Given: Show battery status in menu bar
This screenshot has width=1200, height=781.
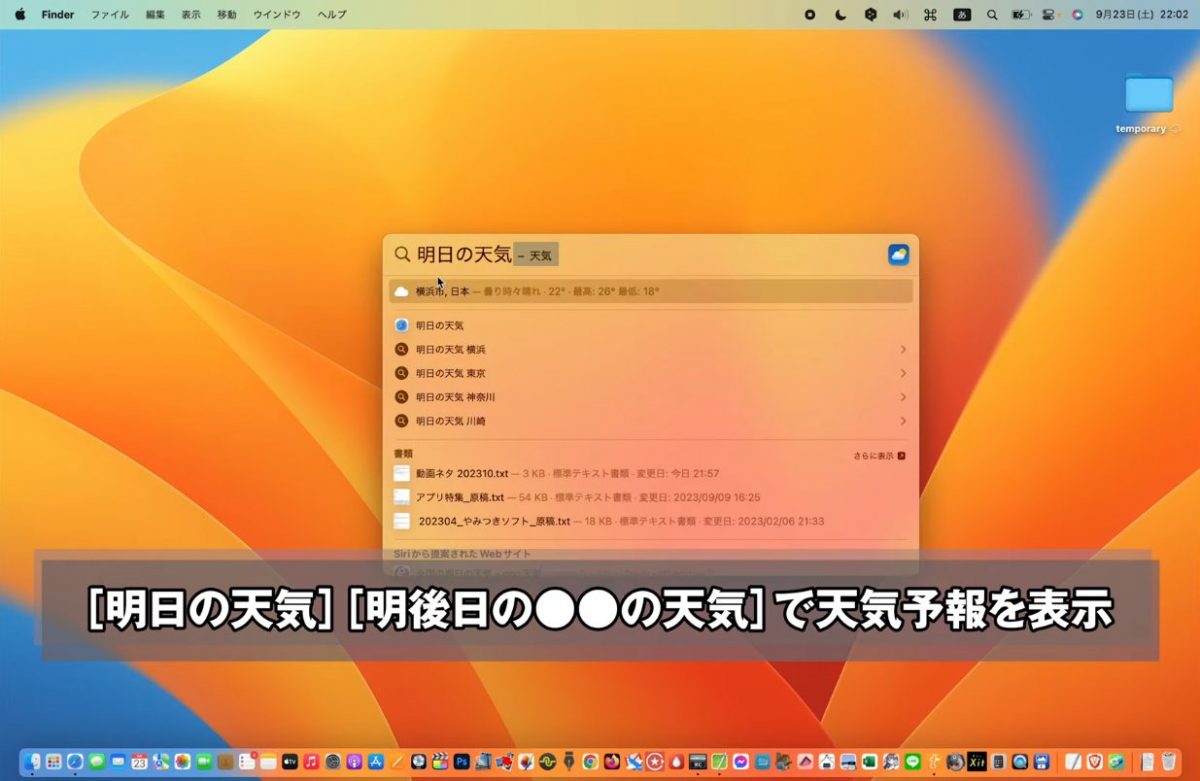Looking at the screenshot, I should pos(1021,15).
